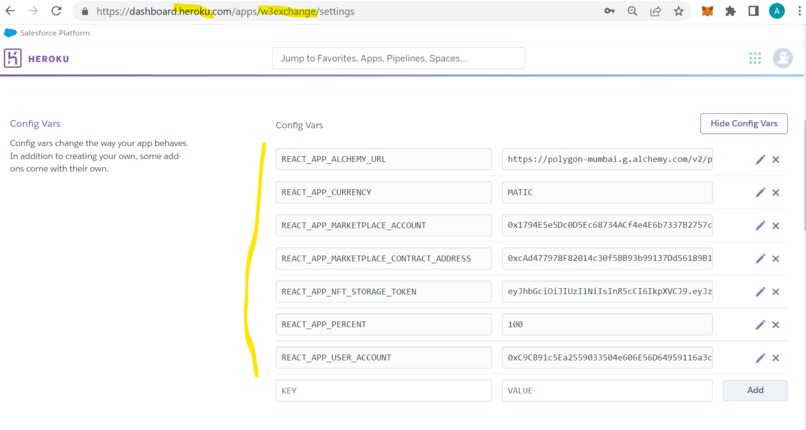Open the saved passwords key icon
This screenshot has height=430, width=806.
[x=609, y=11]
